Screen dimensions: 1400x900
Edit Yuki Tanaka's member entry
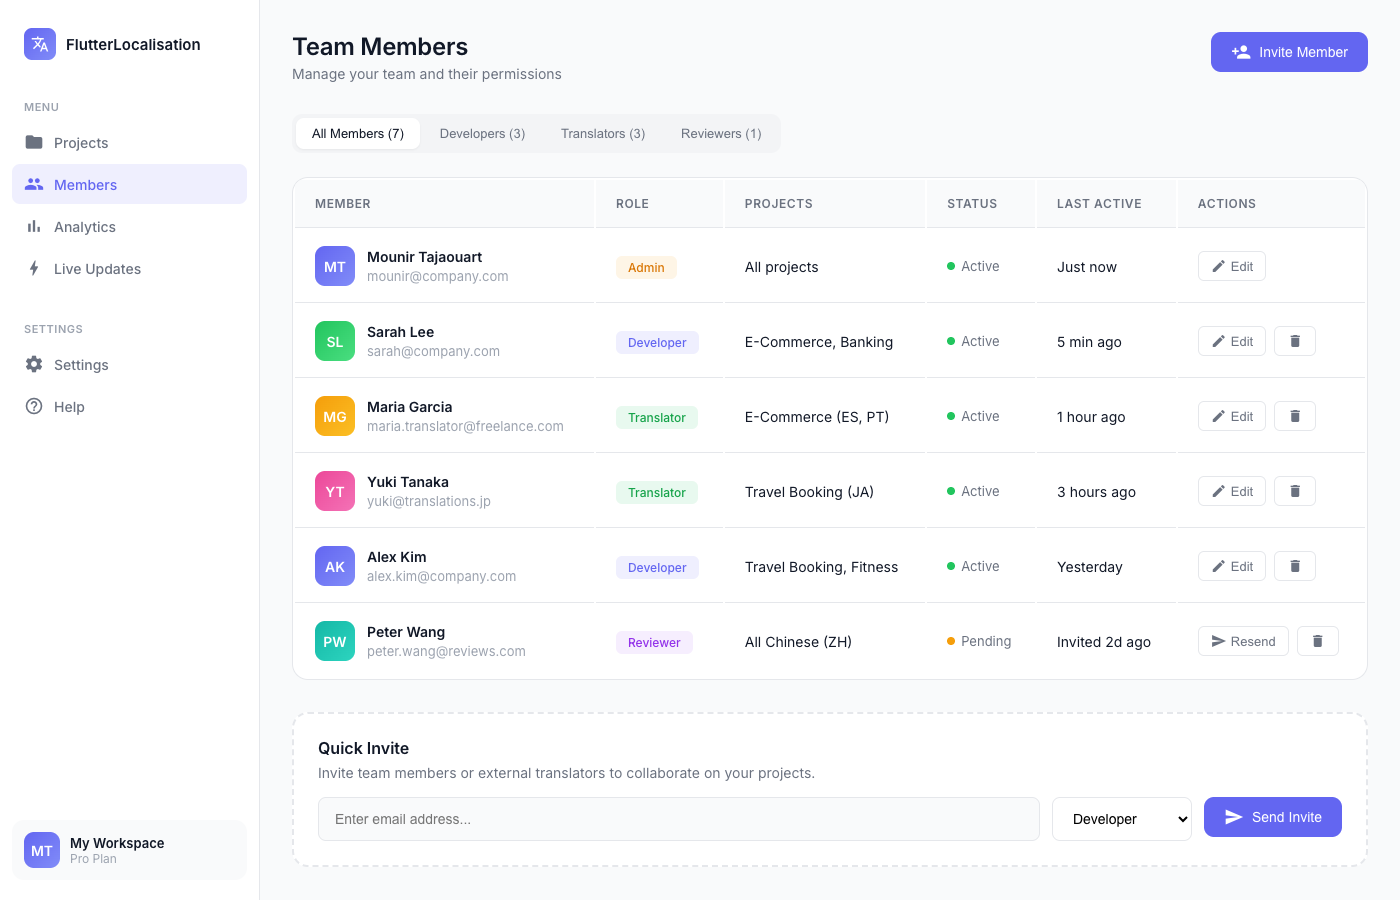(1231, 490)
